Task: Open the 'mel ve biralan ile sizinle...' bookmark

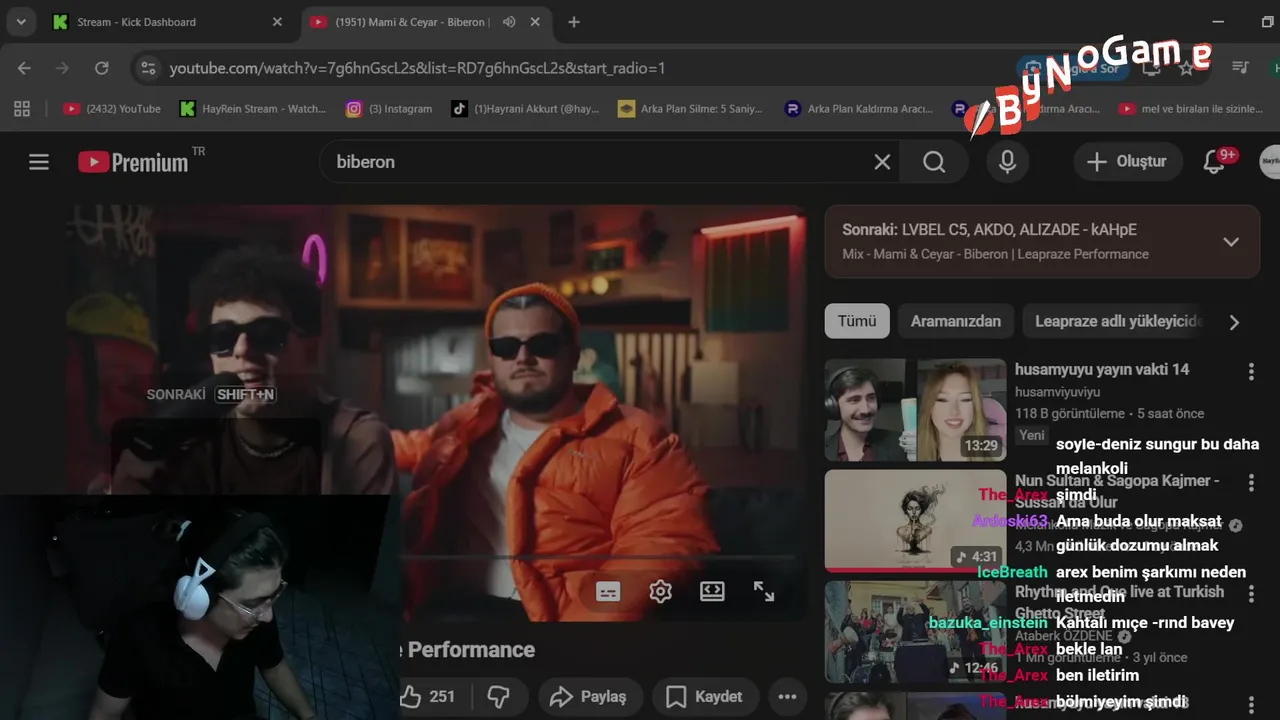Action: pyautogui.click(x=1192, y=109)
